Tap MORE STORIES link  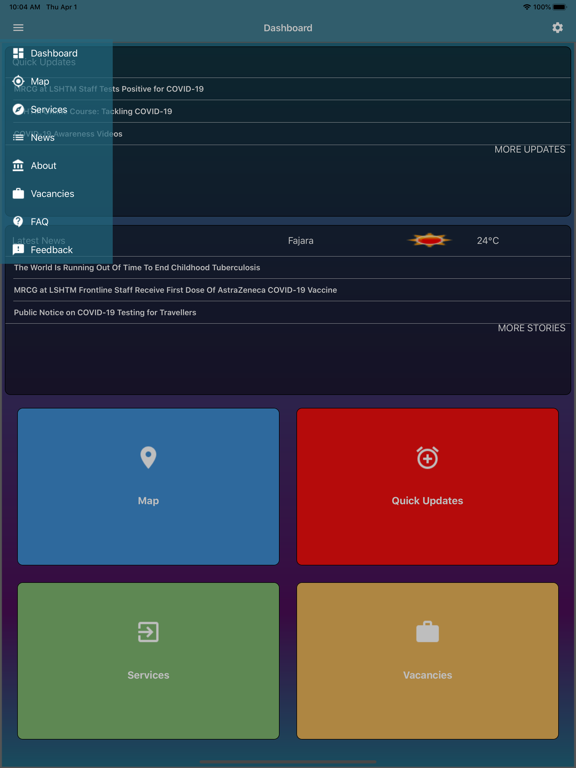point(531,328)
